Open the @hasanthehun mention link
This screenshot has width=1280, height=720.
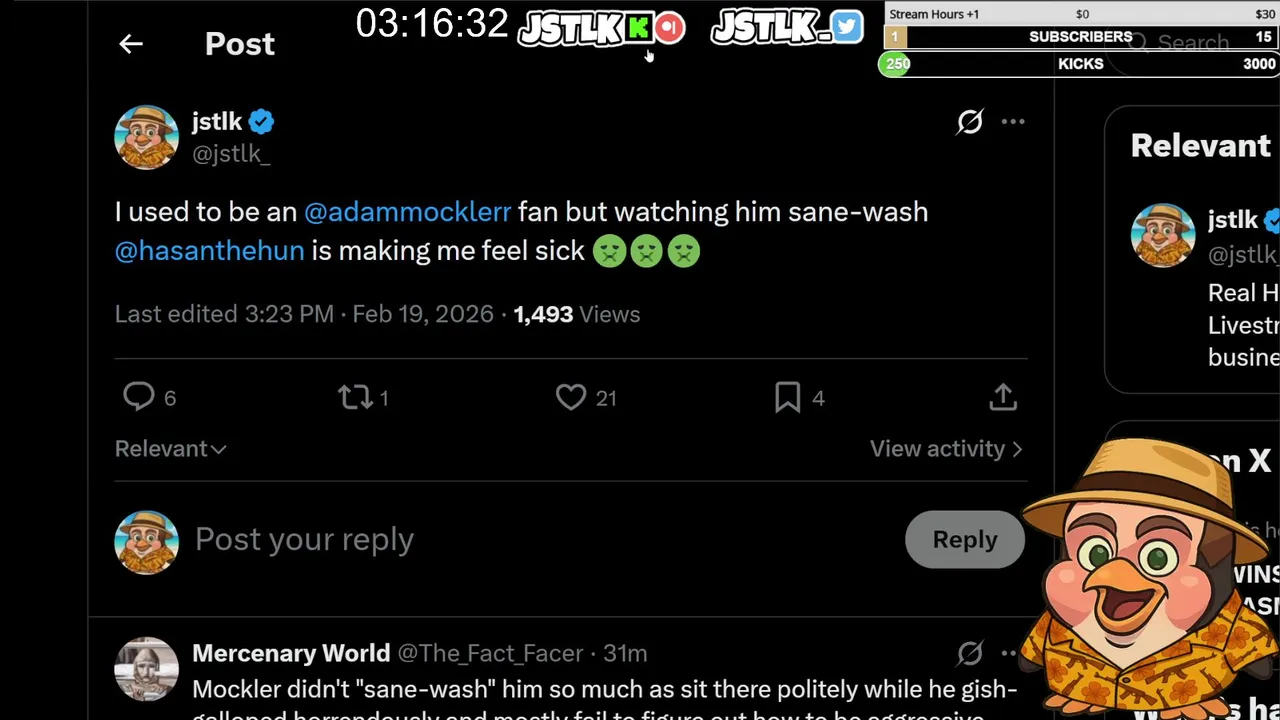pos(209,250)
